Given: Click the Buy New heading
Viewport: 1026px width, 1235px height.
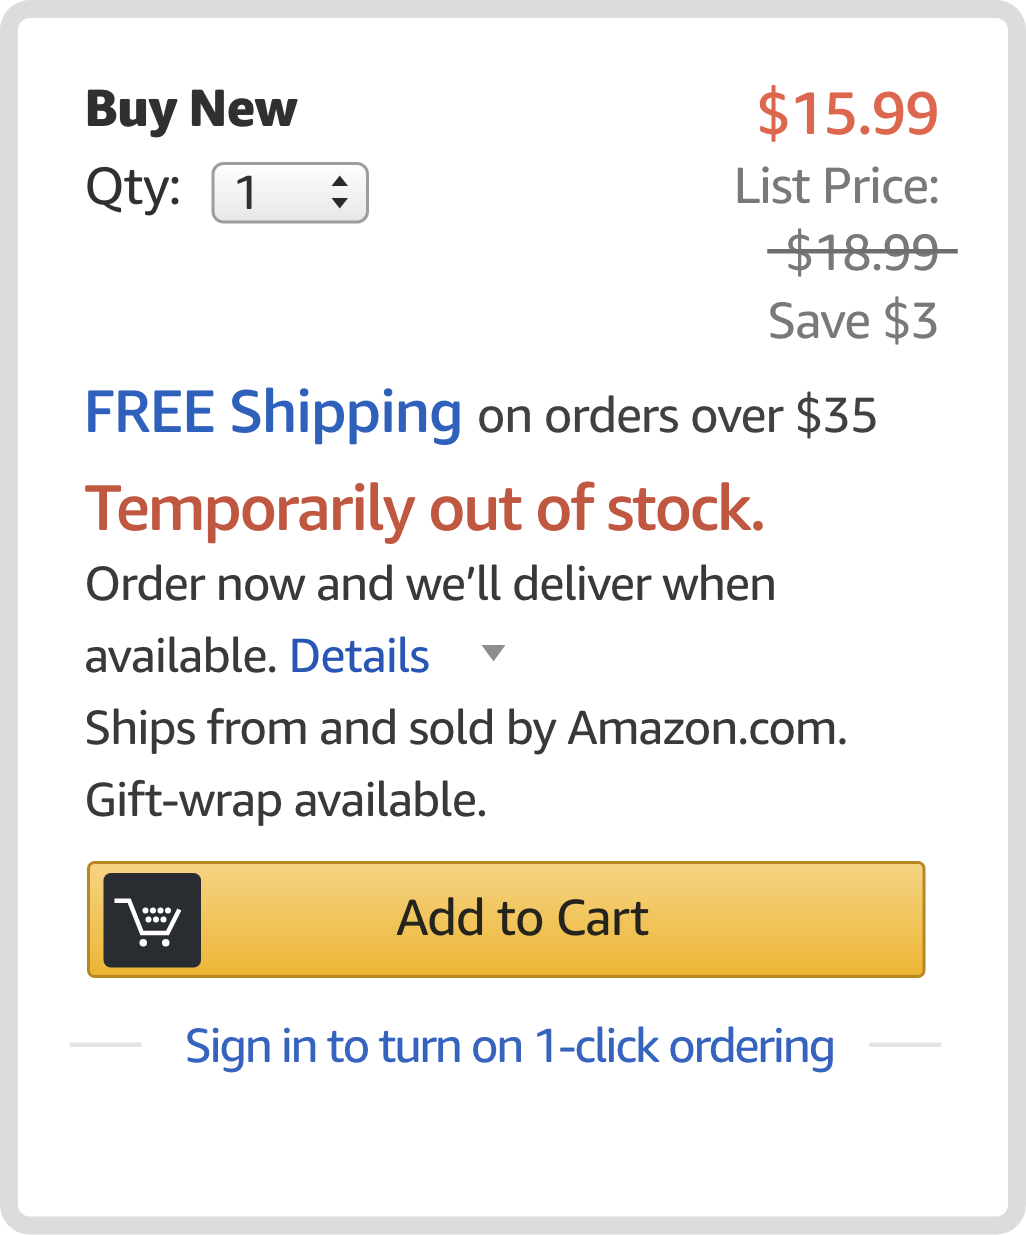Looking at the screenshot, I should tap(190, 110).
